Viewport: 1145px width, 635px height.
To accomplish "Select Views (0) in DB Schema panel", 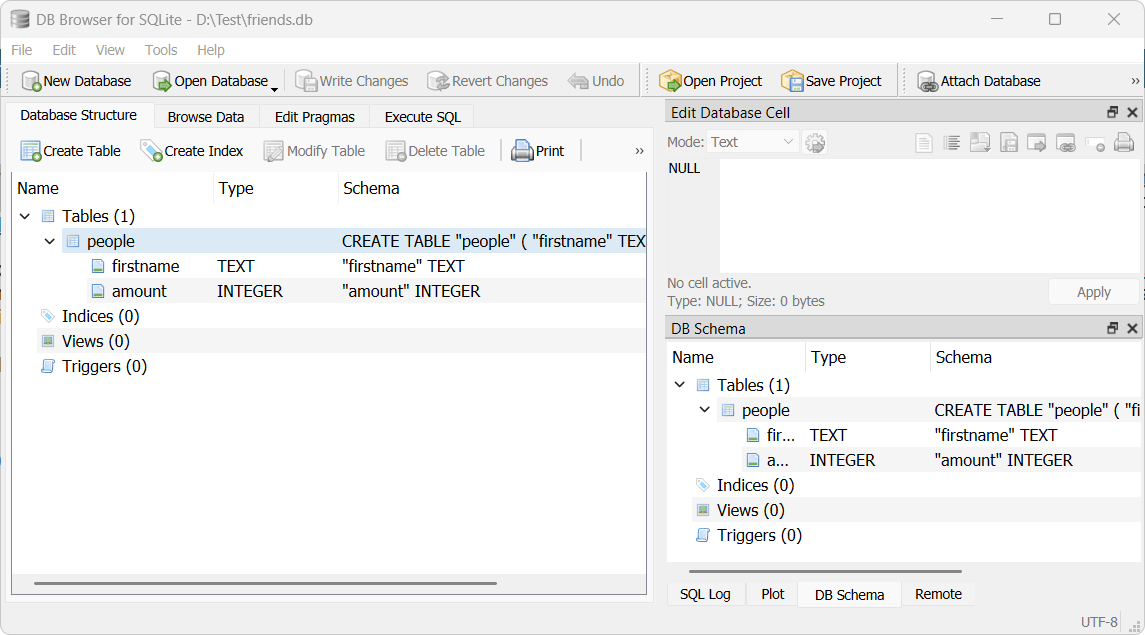I will [751, 509].
